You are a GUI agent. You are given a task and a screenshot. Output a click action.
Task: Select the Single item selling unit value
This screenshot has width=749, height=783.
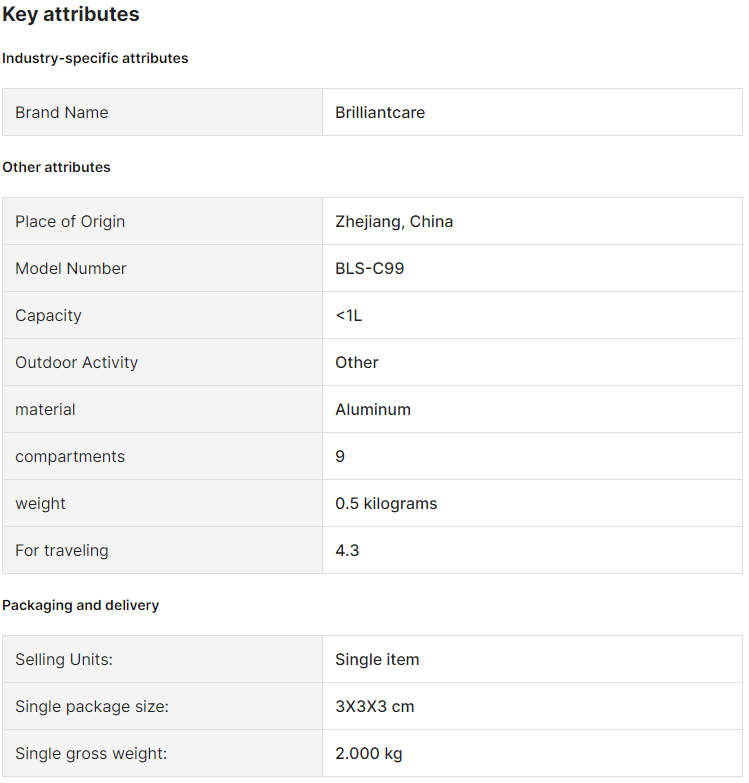pyautogui.click(x=377, y=659)
